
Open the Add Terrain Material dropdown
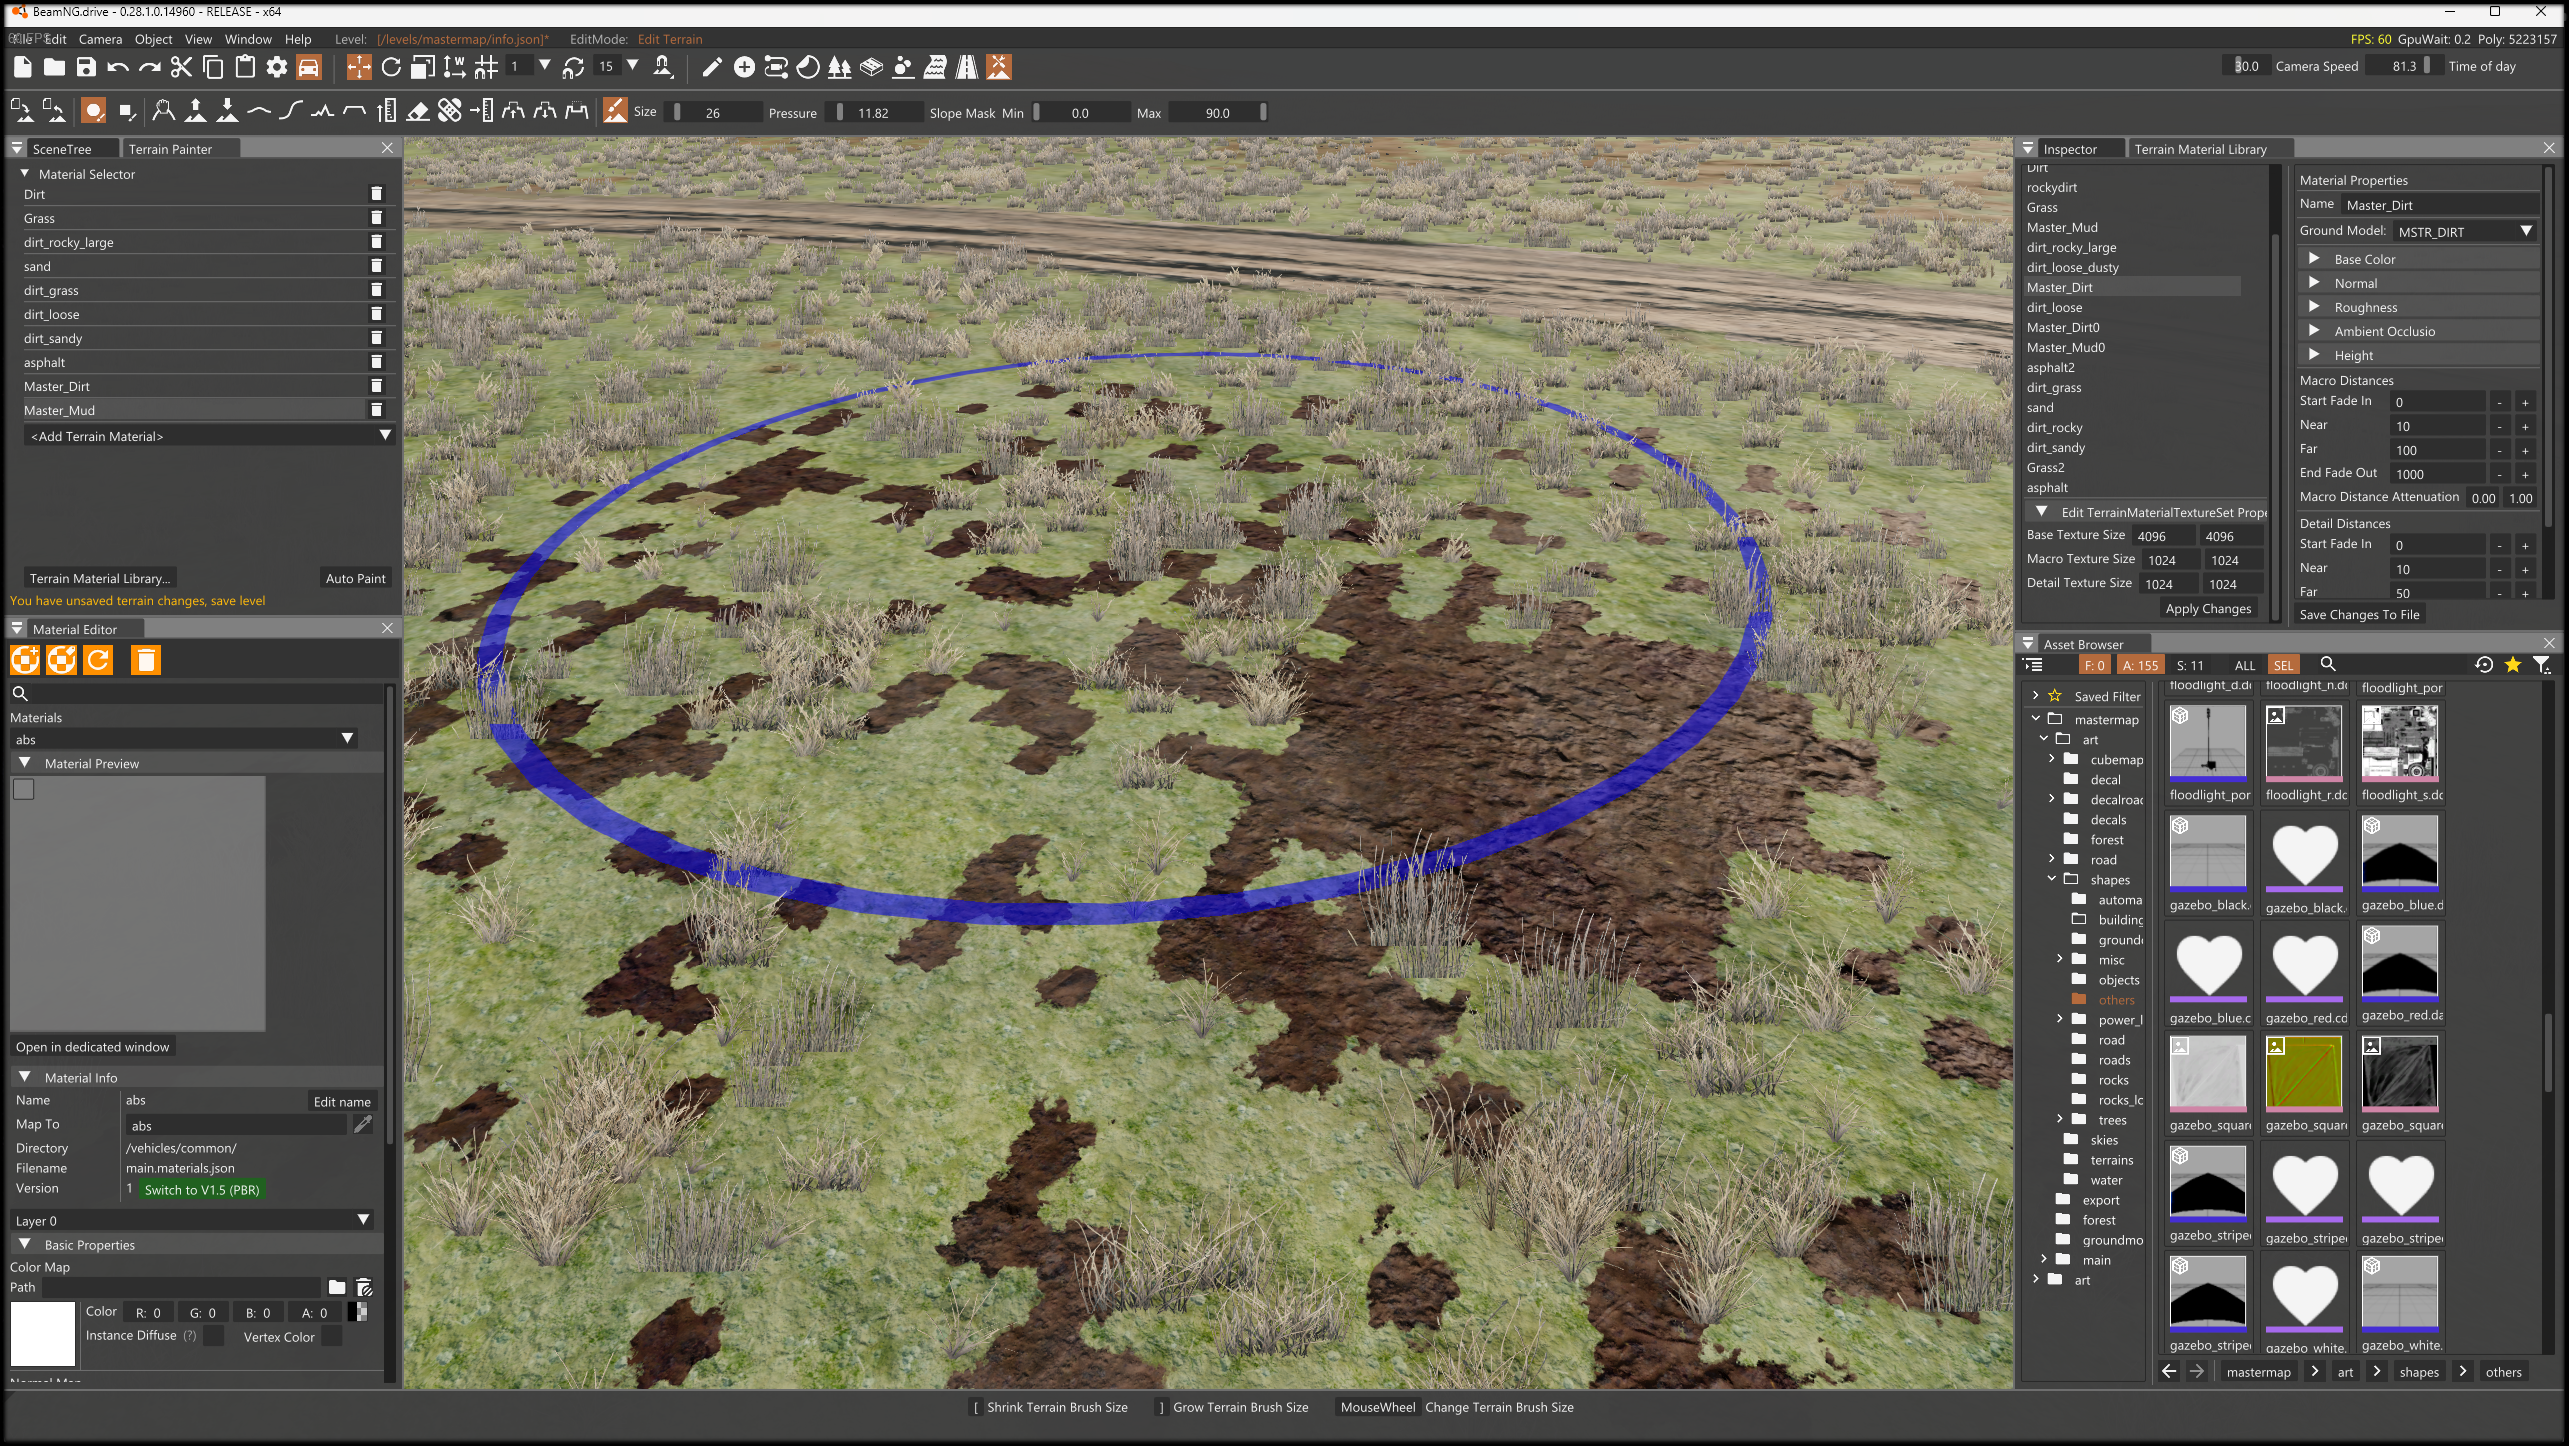[208, 436]
